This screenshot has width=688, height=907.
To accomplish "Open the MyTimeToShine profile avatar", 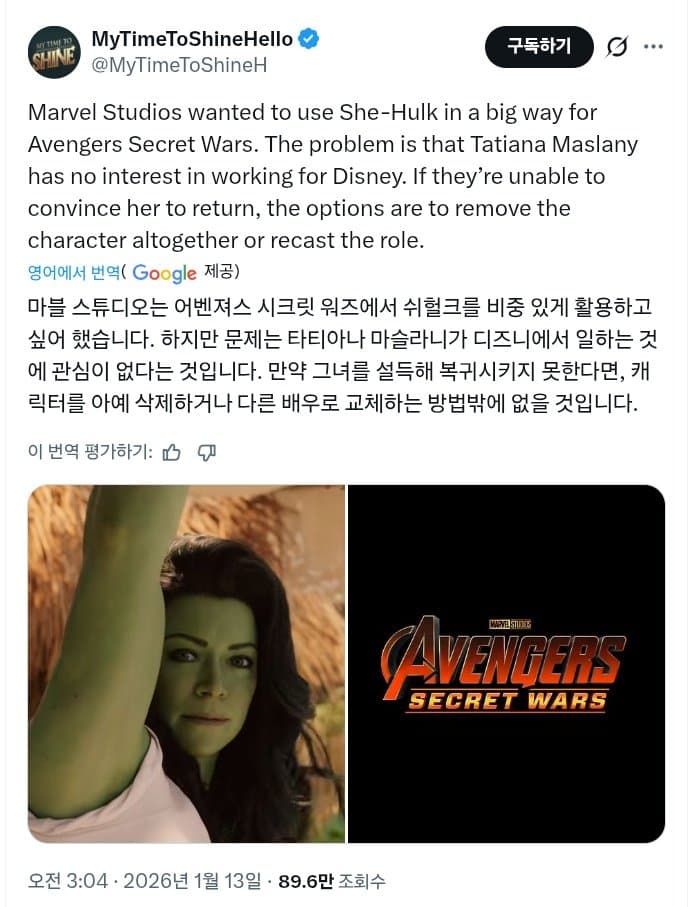I will 54,53.
